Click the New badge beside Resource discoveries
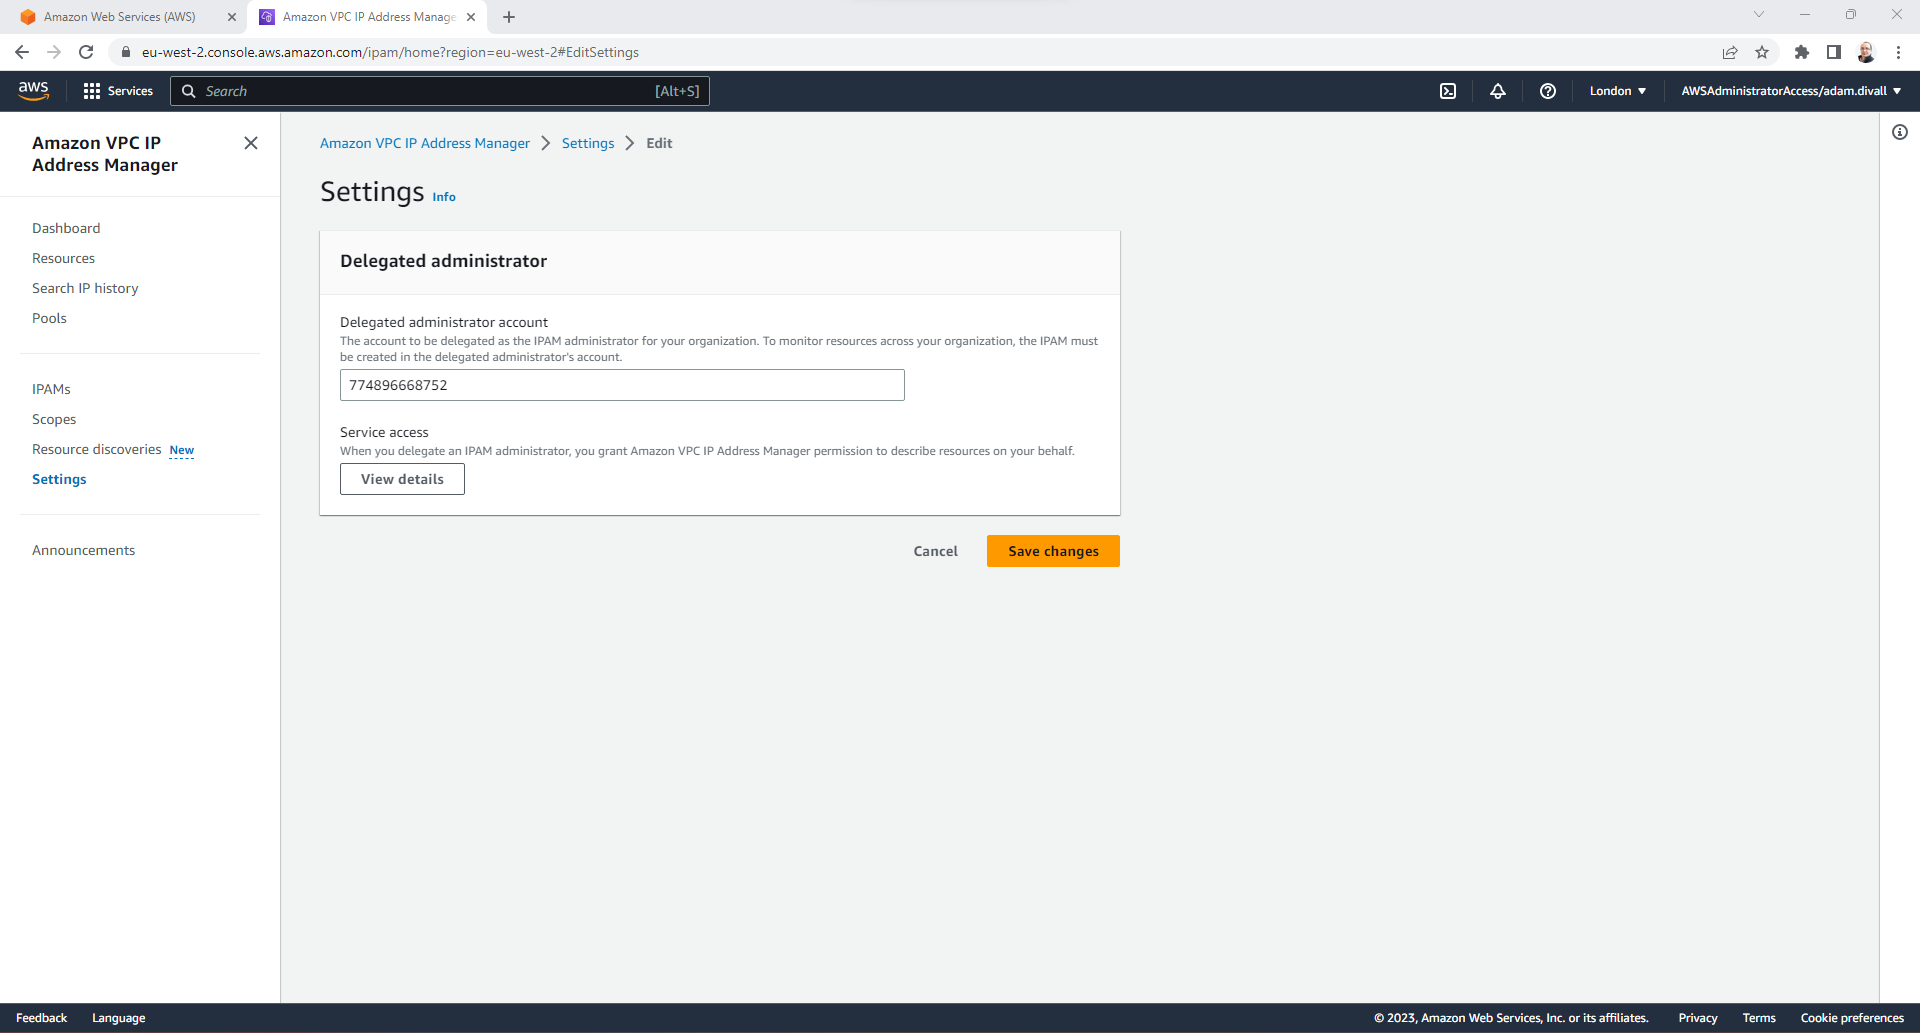This screenshot has width=1920, height=1033. [x=182, y=450]
